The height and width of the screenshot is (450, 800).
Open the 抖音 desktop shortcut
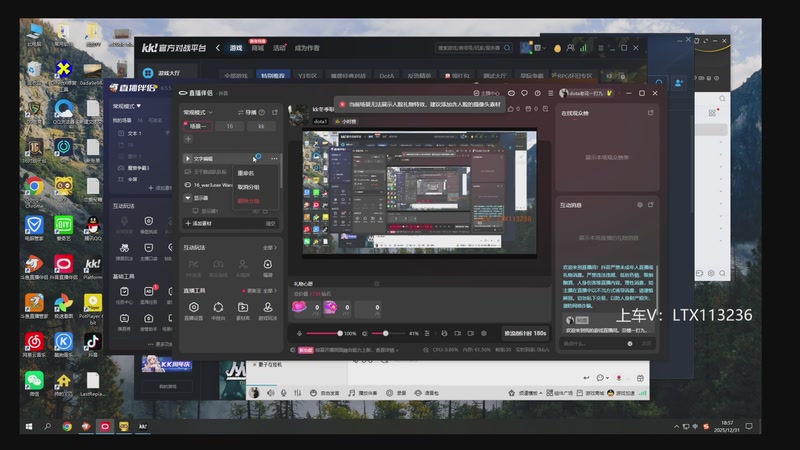[x=92, y=344]
